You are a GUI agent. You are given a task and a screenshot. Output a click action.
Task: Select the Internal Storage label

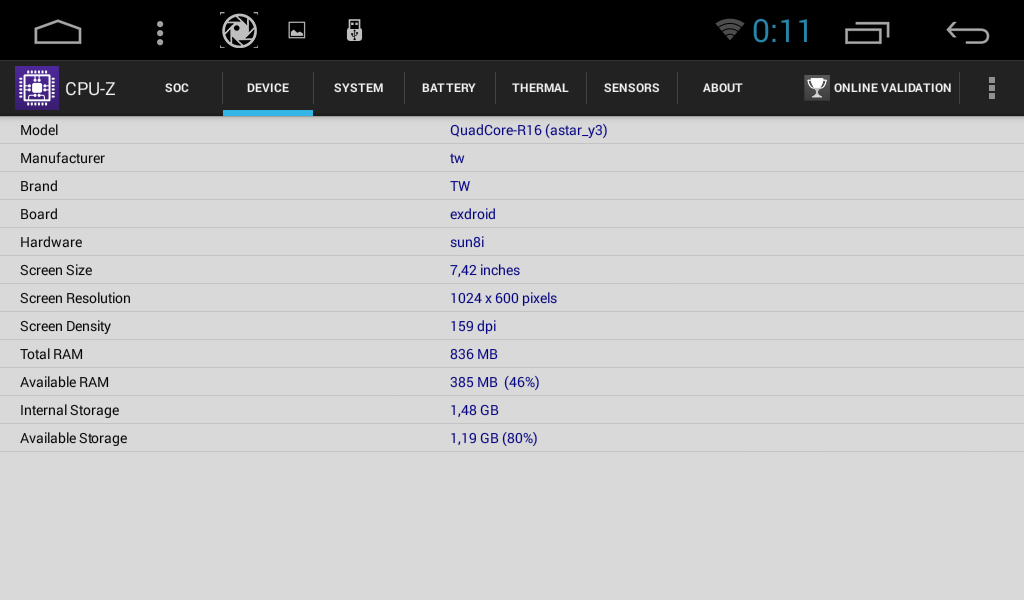[69, 411]
